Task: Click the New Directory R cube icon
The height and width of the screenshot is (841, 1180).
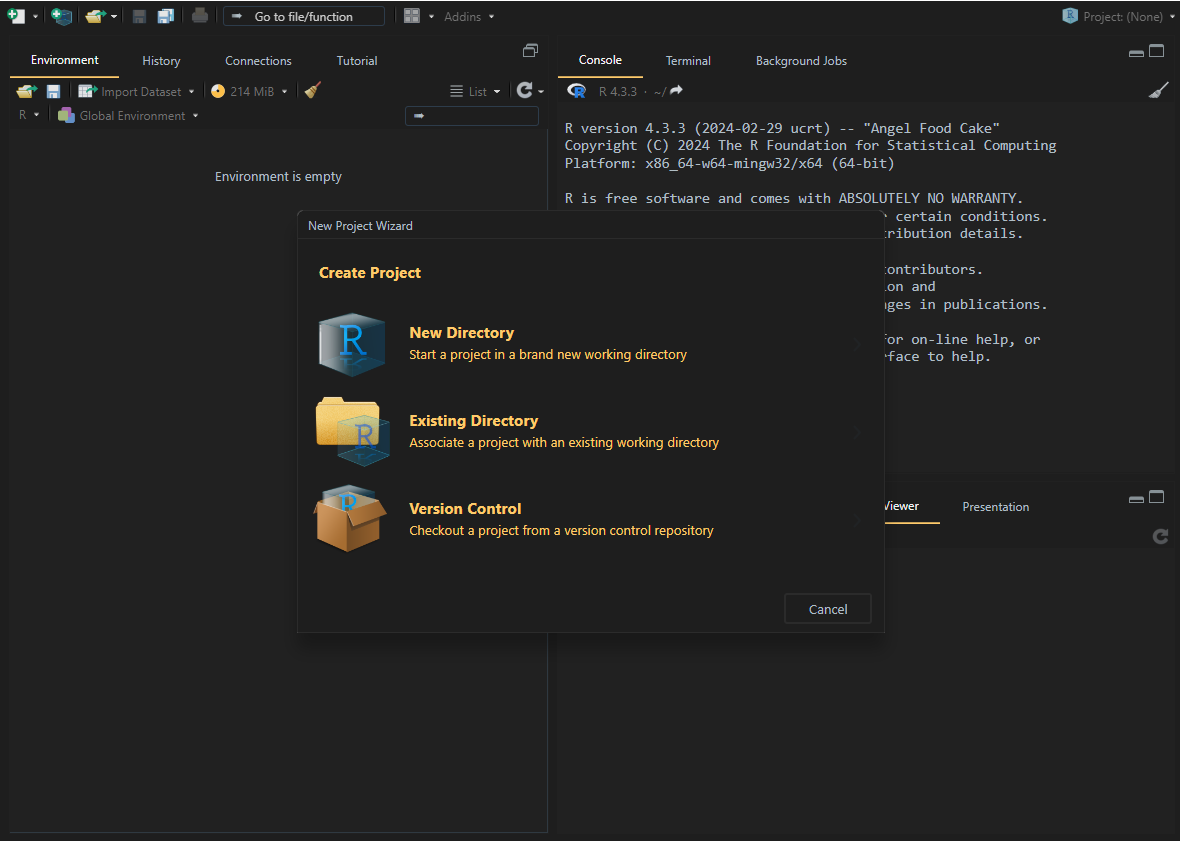Action: click(351, 345)
